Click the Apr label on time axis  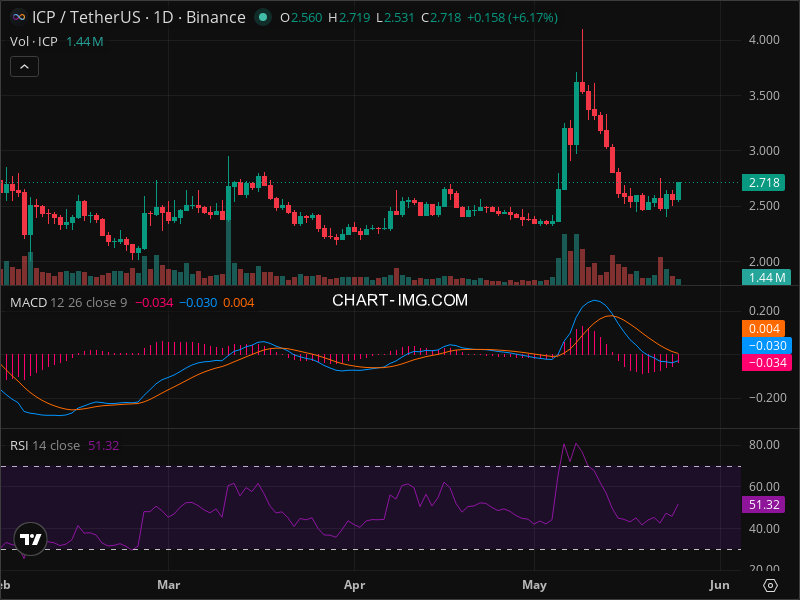click(x=354, y=585)
